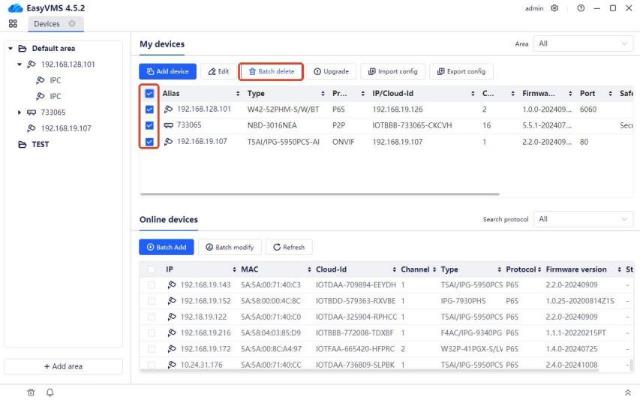The width and height of the screenshot is (640, 400).
Task: Click the trash icon in status bar
Action: point(31,392)
